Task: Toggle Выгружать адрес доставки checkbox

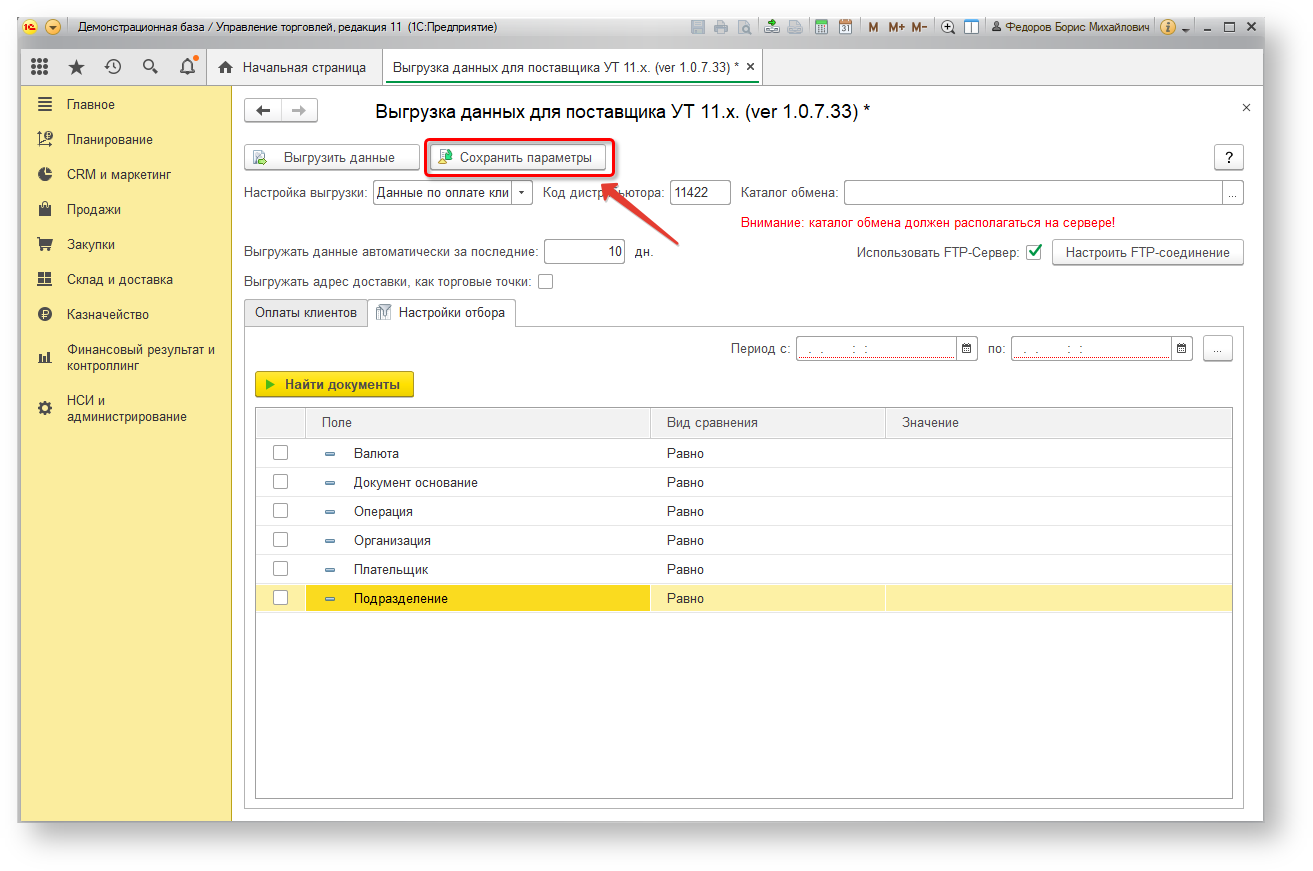Action: click(545, 282)
